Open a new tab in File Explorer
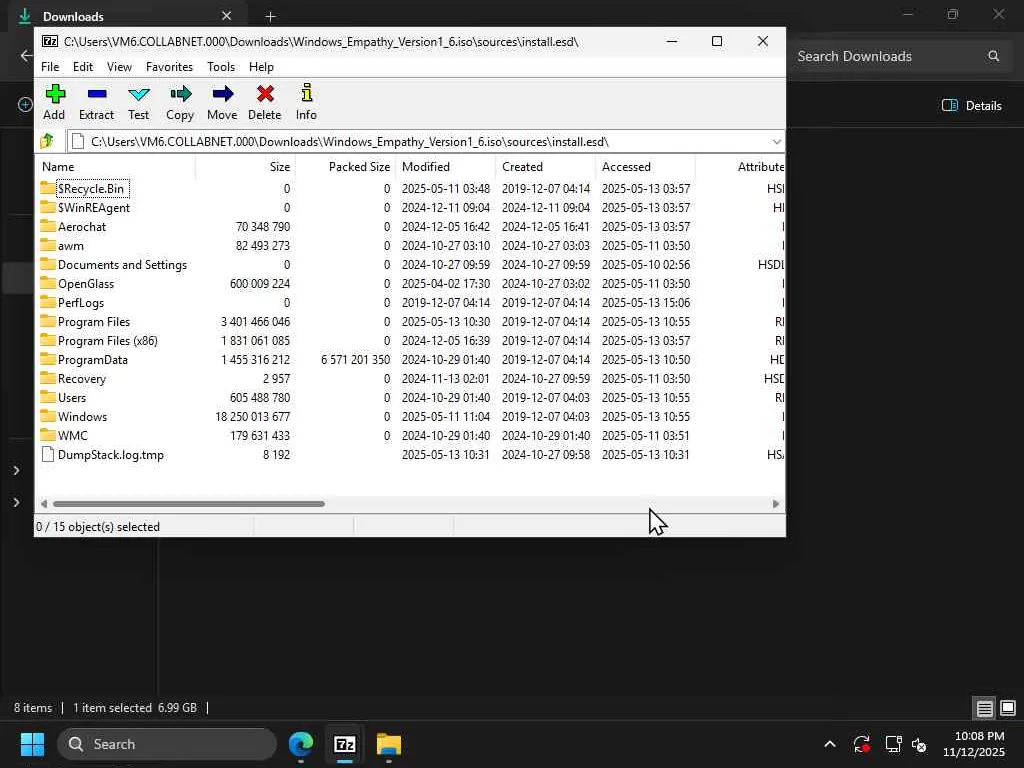Screen dimensions: 1024x768 coord(270,16)
